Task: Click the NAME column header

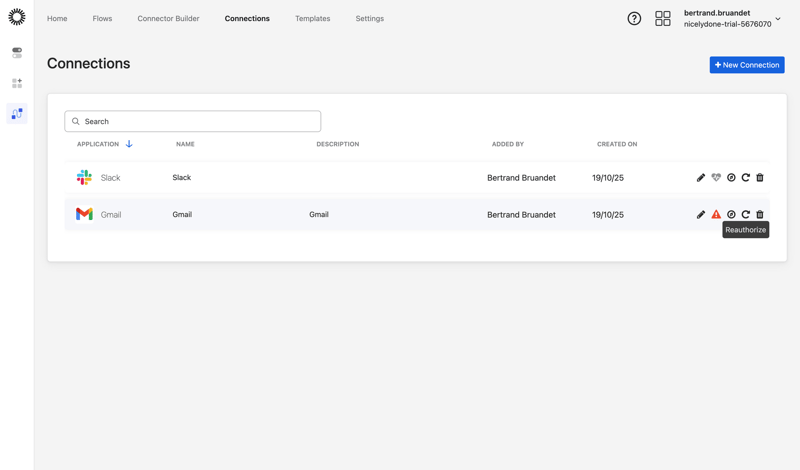Action: point(185,144)
